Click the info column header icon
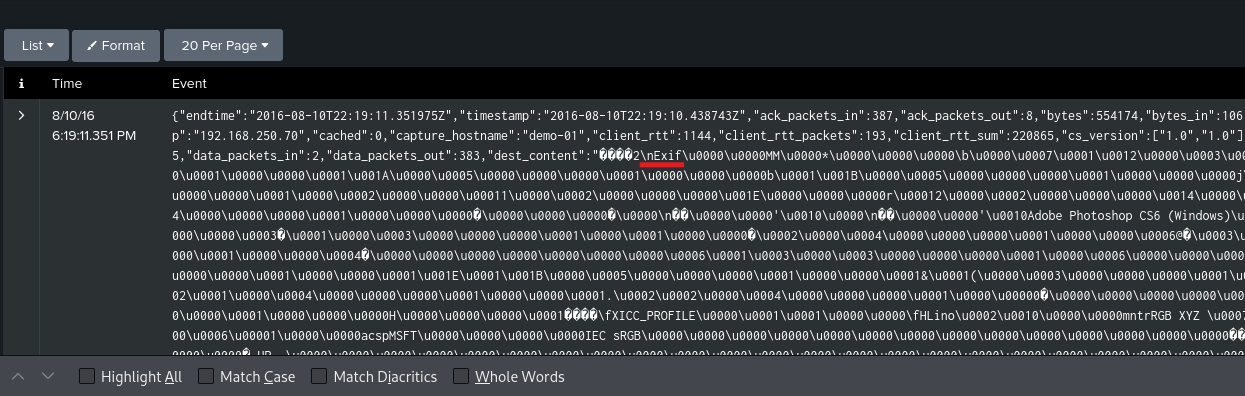Image resolution: width=1245 pixels, height=396 pixels. (21, 83)
